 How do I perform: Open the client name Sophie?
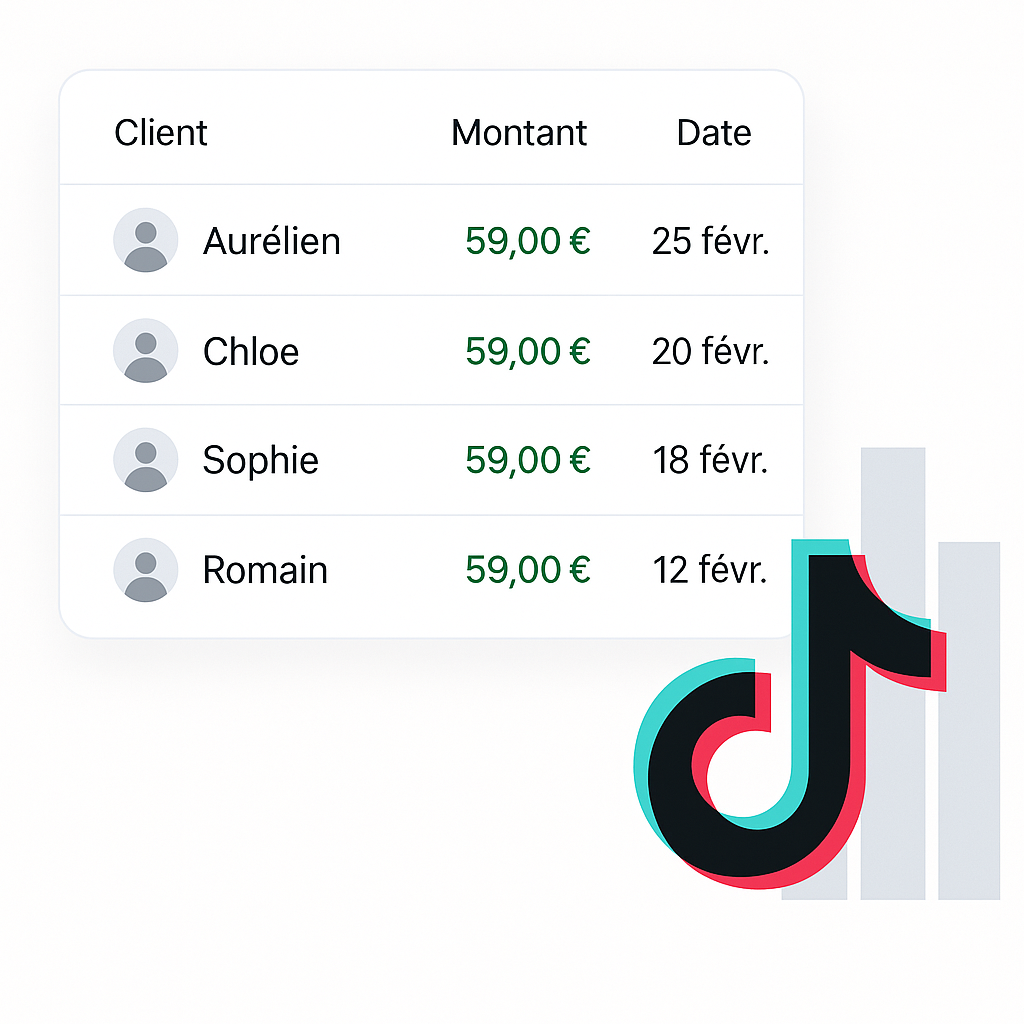point(261,461)
